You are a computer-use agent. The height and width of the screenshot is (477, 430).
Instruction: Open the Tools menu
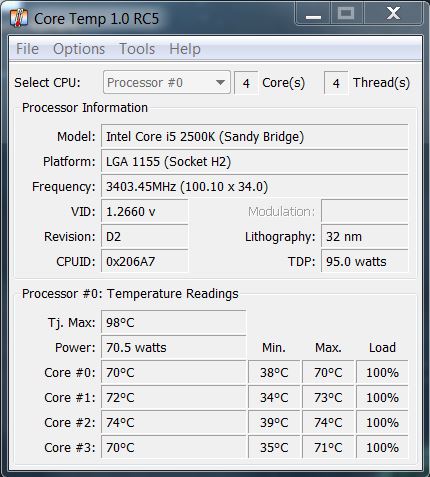point(137,49)
